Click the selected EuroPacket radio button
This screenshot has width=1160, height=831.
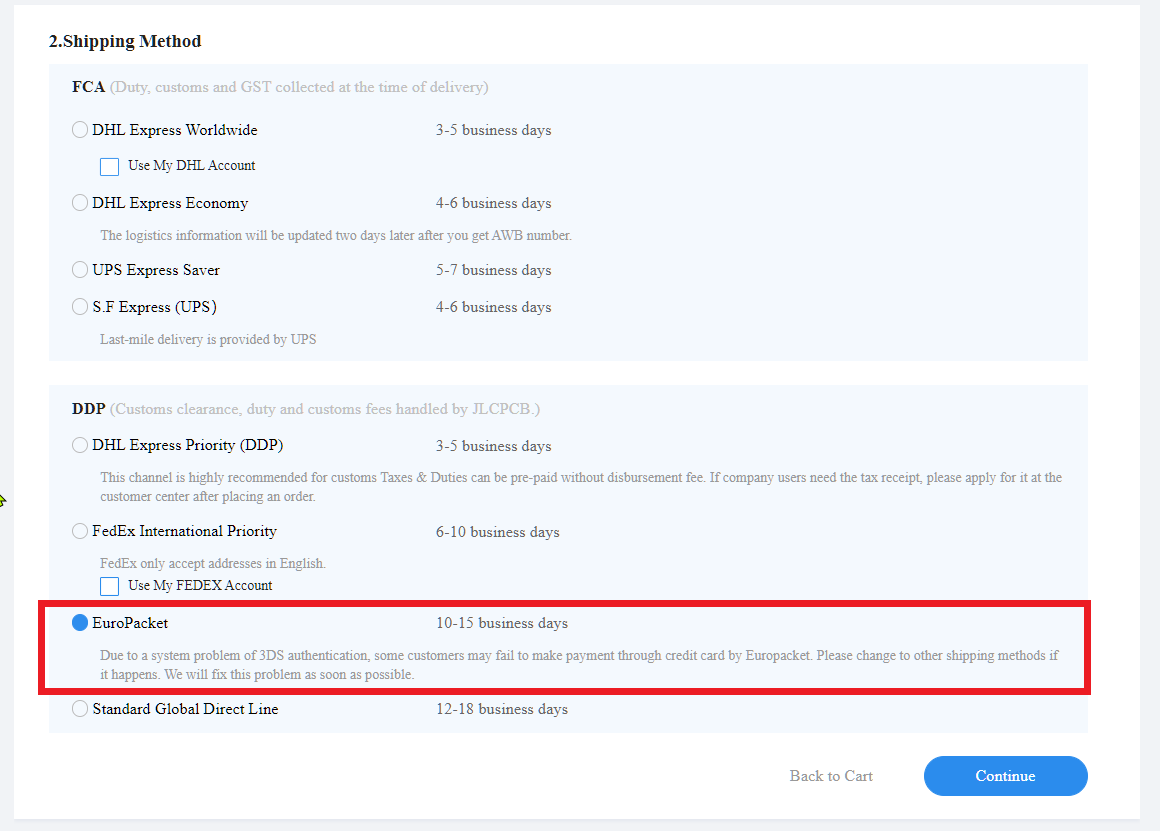80,623
